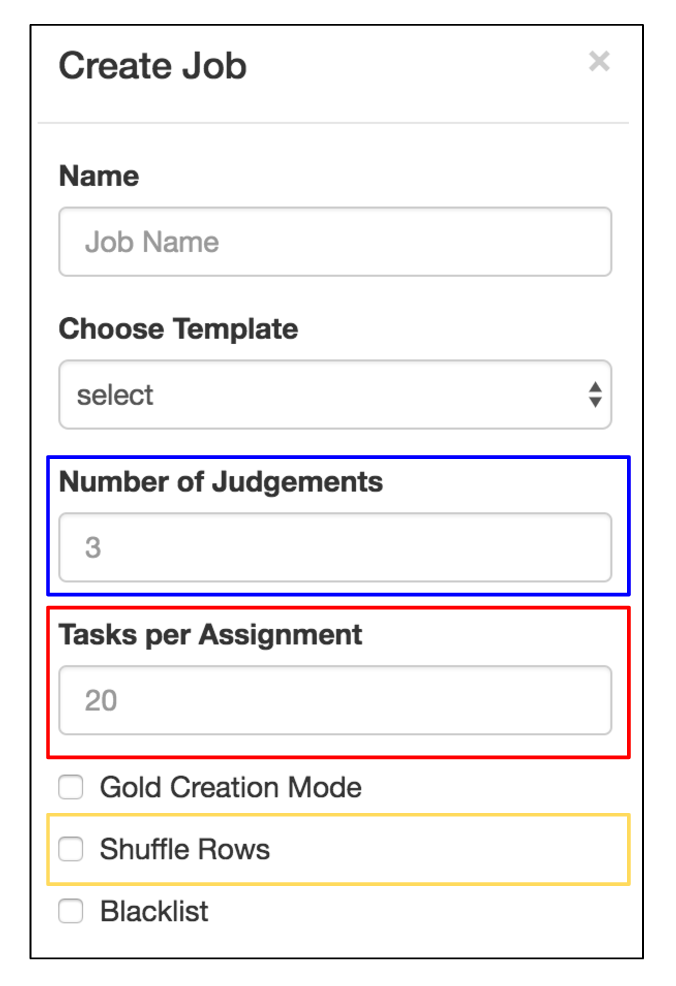Click the template dropdown's up arrow
Viewport: 676px width, 986px height.
point(595,387)
